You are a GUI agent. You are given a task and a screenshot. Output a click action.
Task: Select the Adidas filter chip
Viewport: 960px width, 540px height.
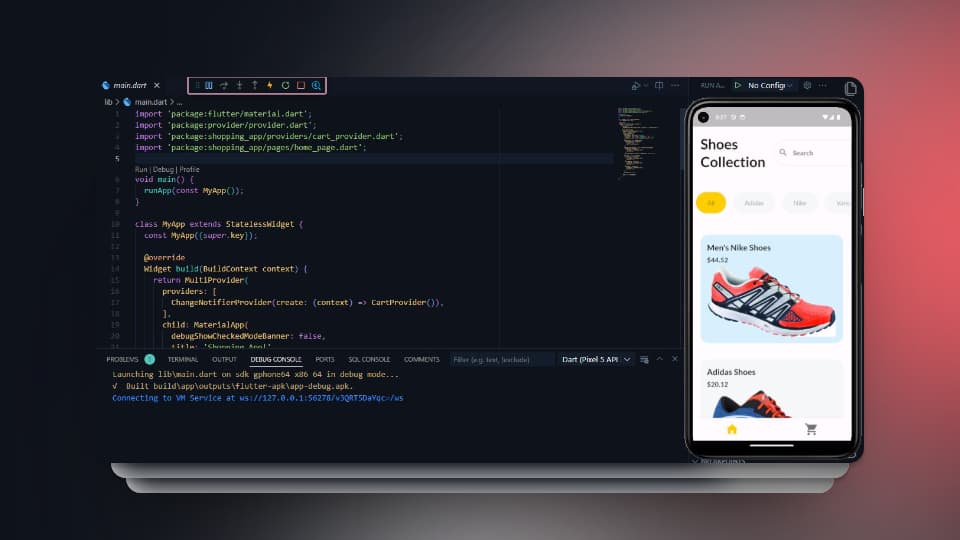[754, 203]
